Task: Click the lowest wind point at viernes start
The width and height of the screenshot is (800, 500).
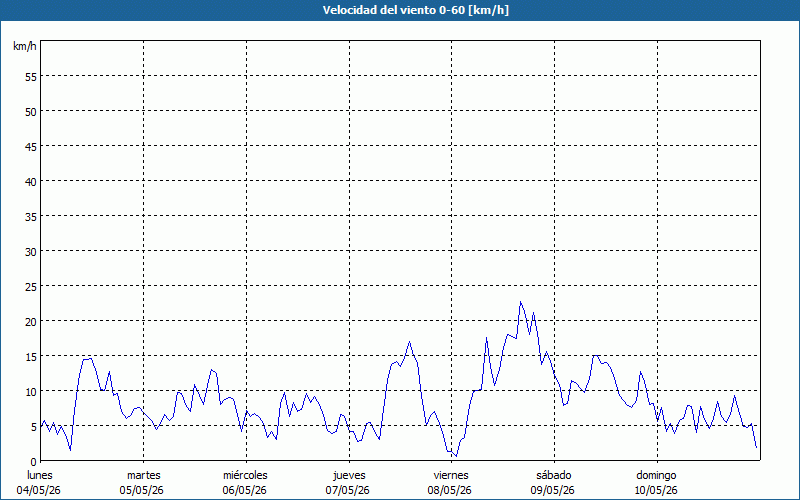Action: [456, 456]
